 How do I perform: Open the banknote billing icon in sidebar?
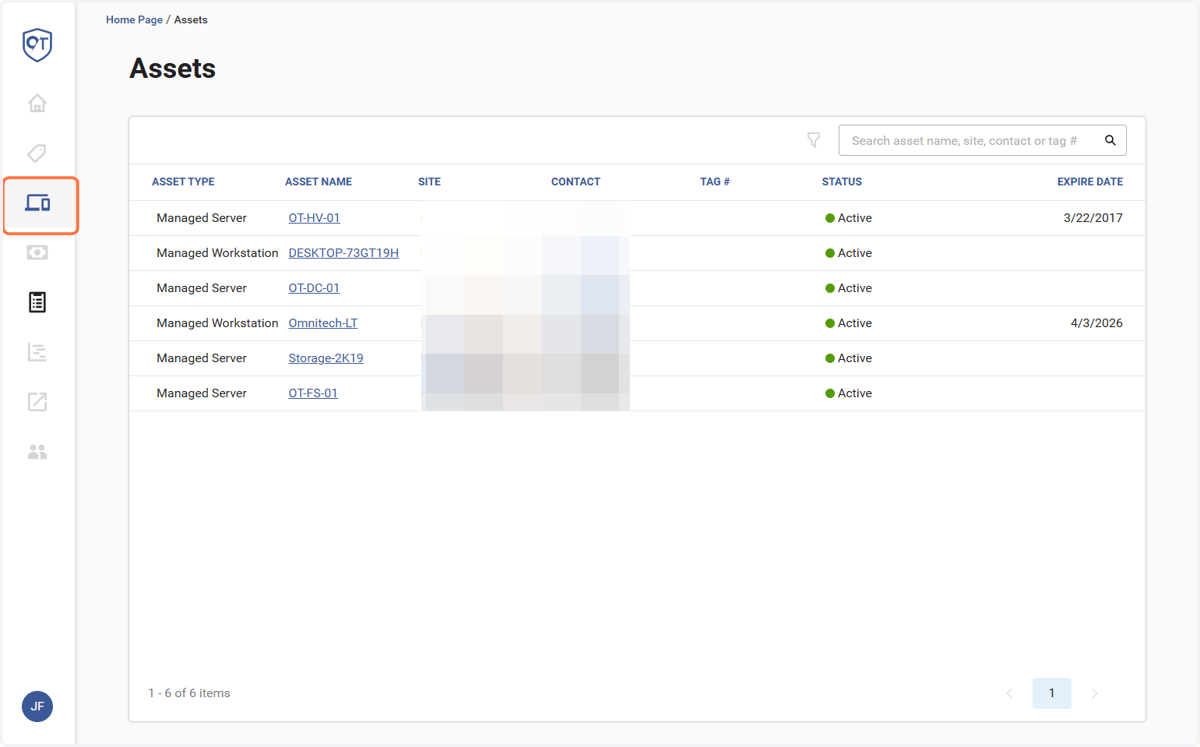[37, 253]
